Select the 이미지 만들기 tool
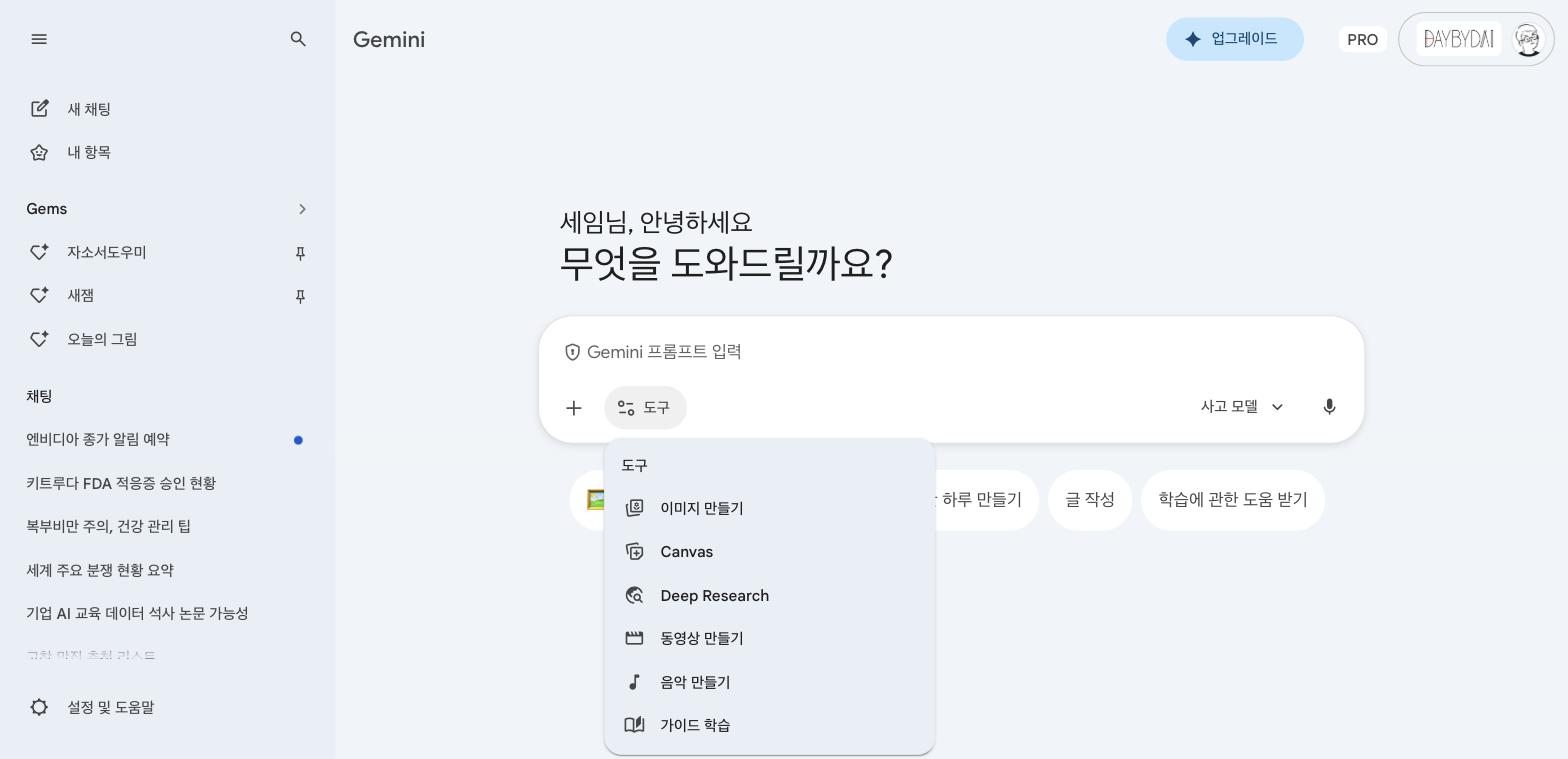Viewport: 1568px width, 759px height. 701,508
